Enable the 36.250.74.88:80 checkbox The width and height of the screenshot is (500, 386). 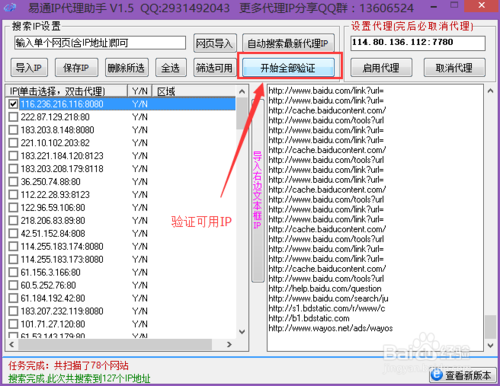13,182
